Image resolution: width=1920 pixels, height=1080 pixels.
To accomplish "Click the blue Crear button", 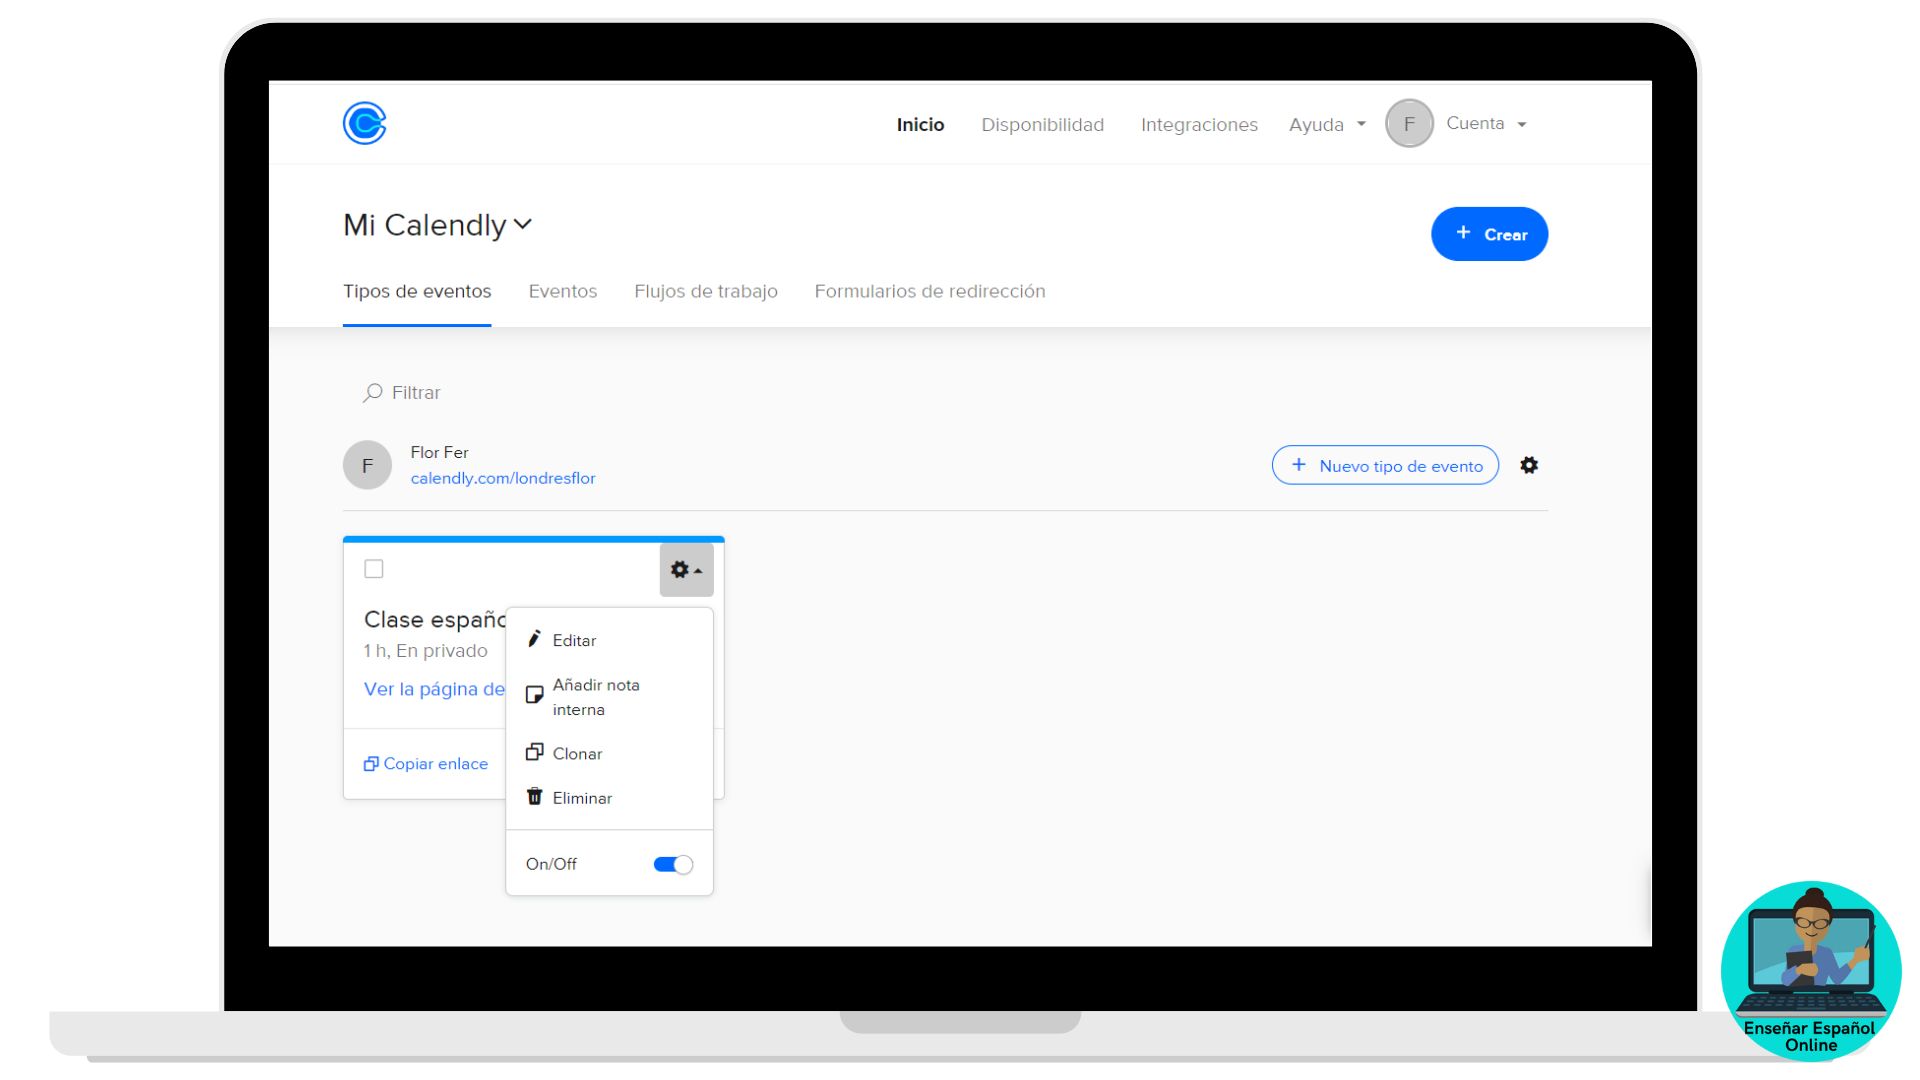I will (x=1488, y=234).
